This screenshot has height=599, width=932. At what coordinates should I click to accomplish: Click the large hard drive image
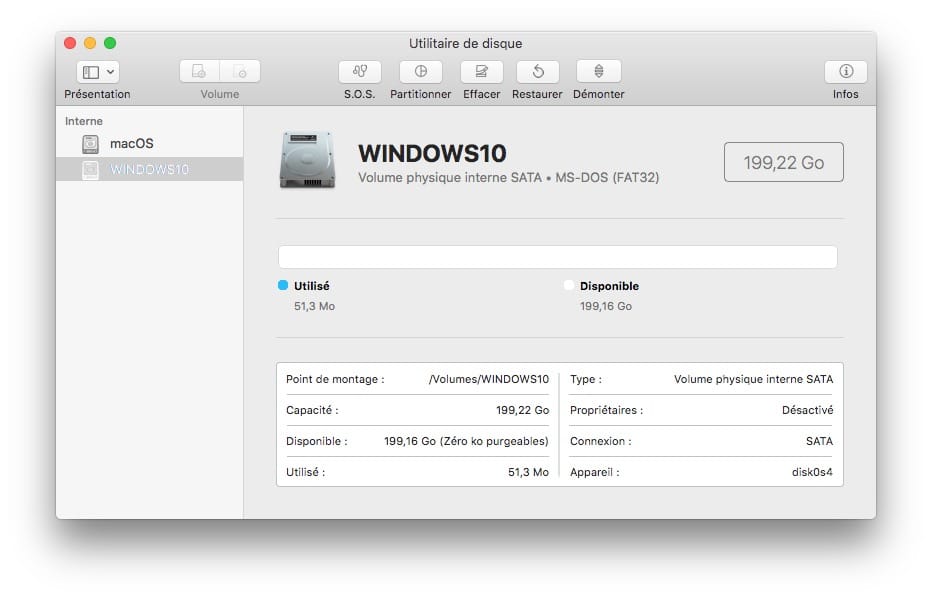[x=307, y=160]
